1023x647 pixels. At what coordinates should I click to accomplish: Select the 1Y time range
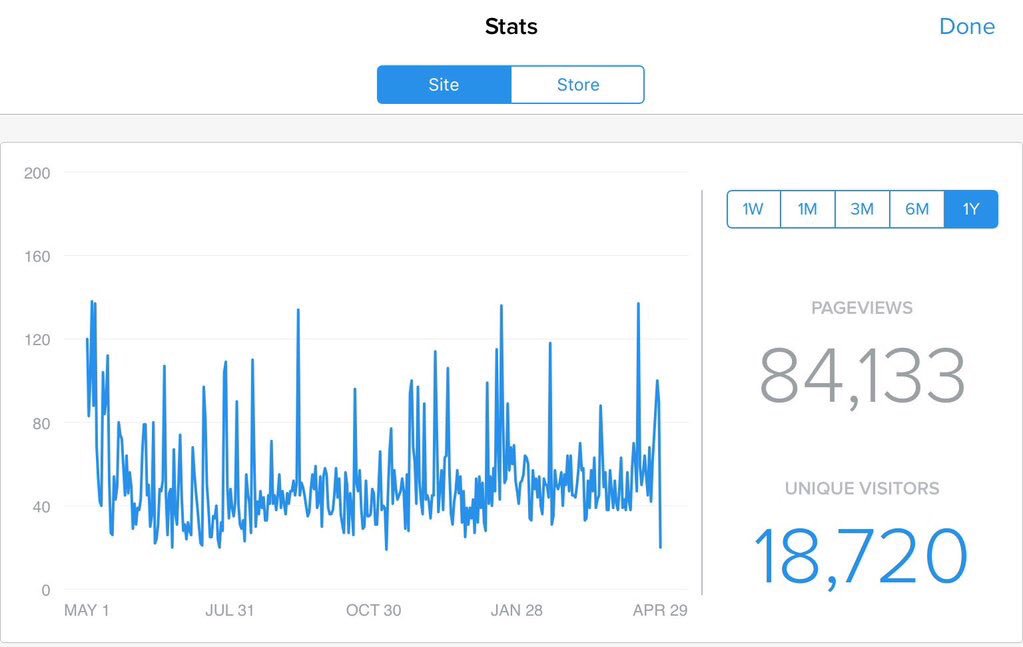point(971,209)
